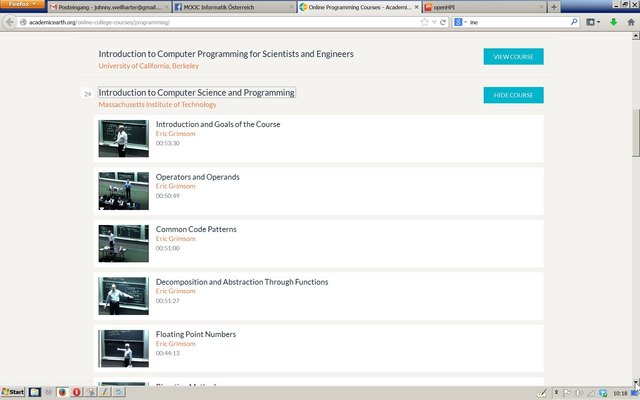Viewport: 640px width, 400px height.
Task: Click the search magnifier icon
Action: (x=574, y=22)
